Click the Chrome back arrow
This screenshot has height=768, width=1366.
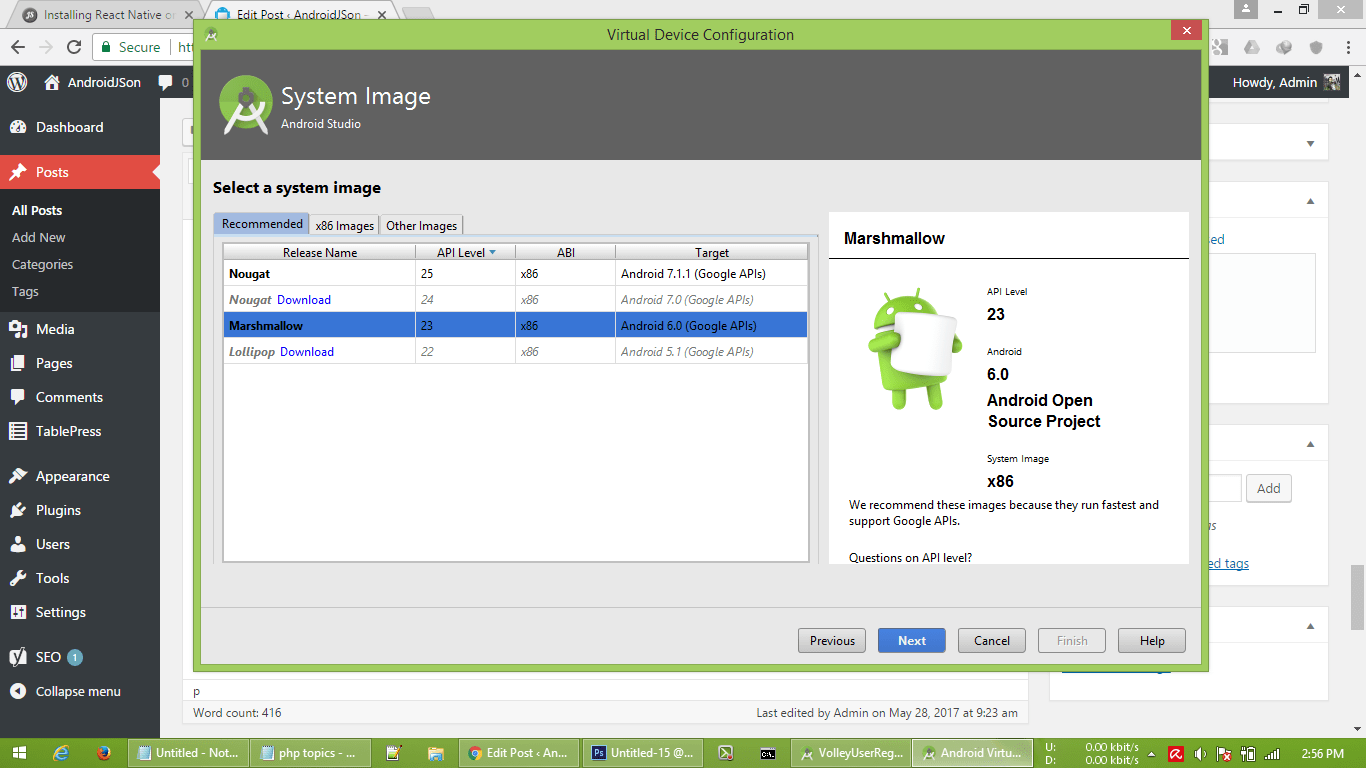coord(18,47)
